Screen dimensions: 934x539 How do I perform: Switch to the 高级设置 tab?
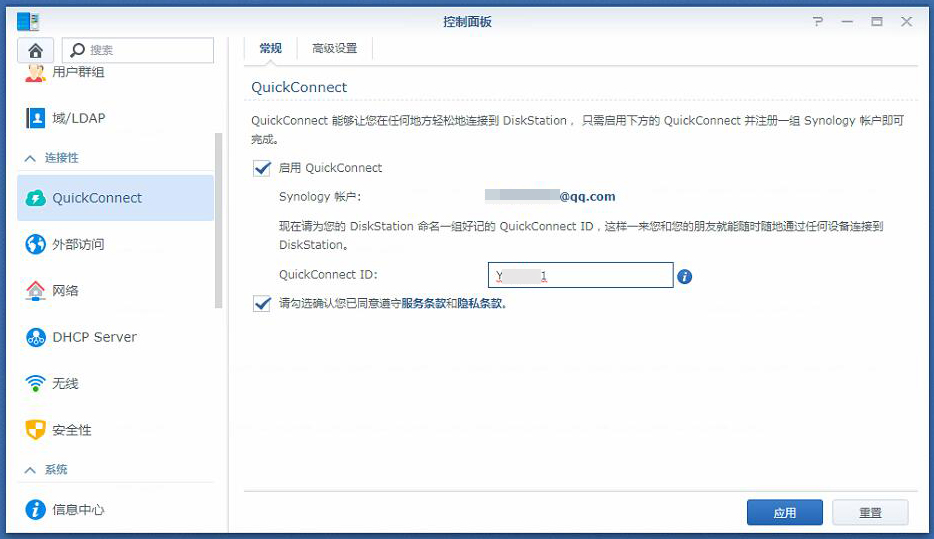click(x=334, y=48)
